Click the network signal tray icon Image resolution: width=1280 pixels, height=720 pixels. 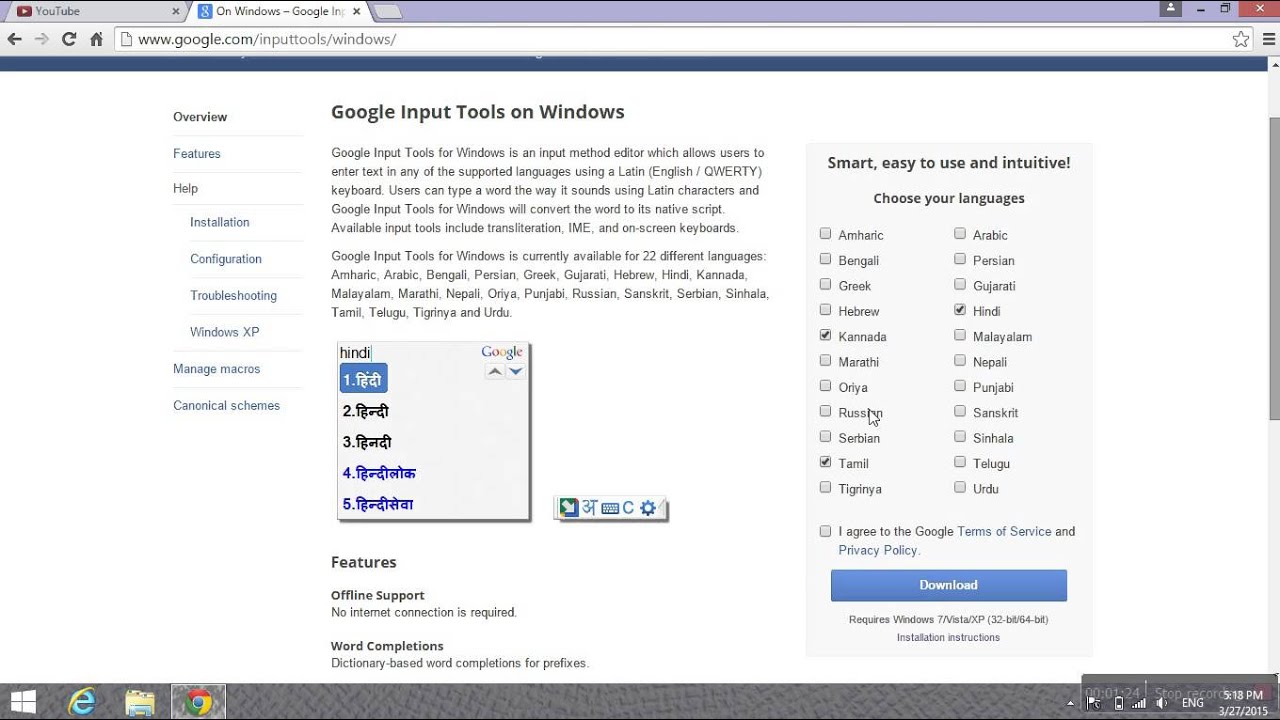click(x=1140, y=703)
